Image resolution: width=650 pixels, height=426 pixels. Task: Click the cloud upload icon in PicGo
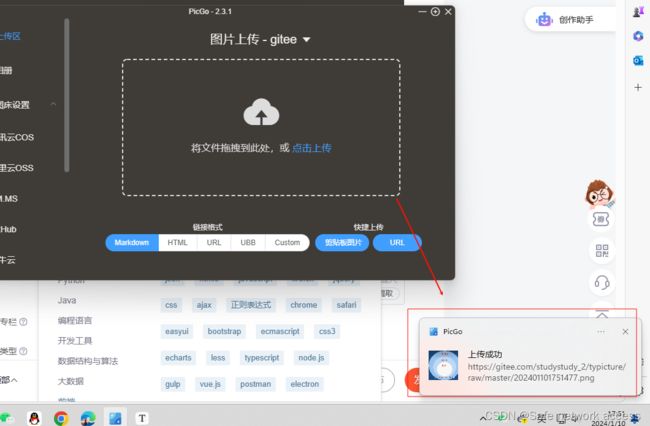[x=261, y=112]
